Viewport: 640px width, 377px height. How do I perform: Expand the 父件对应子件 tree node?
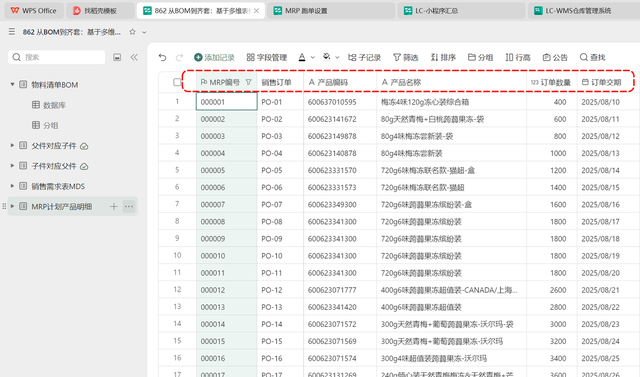(x=12, y=145)
